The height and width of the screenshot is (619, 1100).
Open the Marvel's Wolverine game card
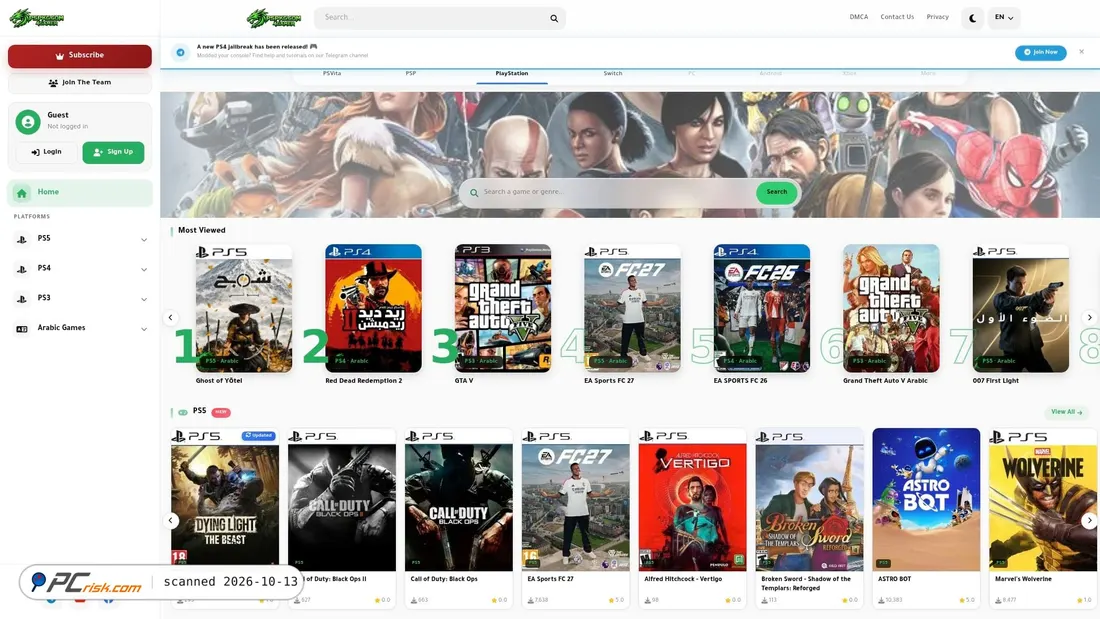(1042, 517)
